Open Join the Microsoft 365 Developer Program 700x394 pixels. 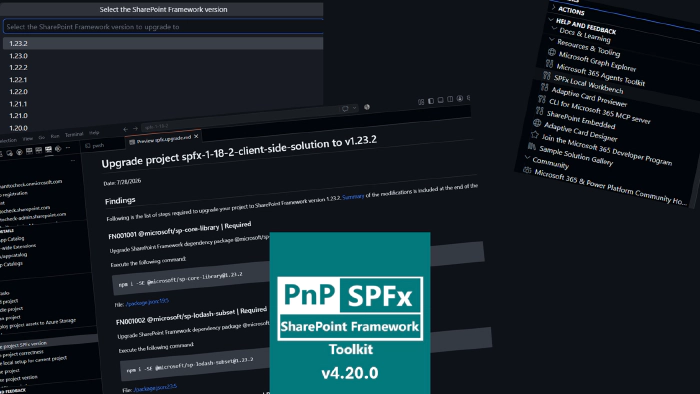[606, 149]
